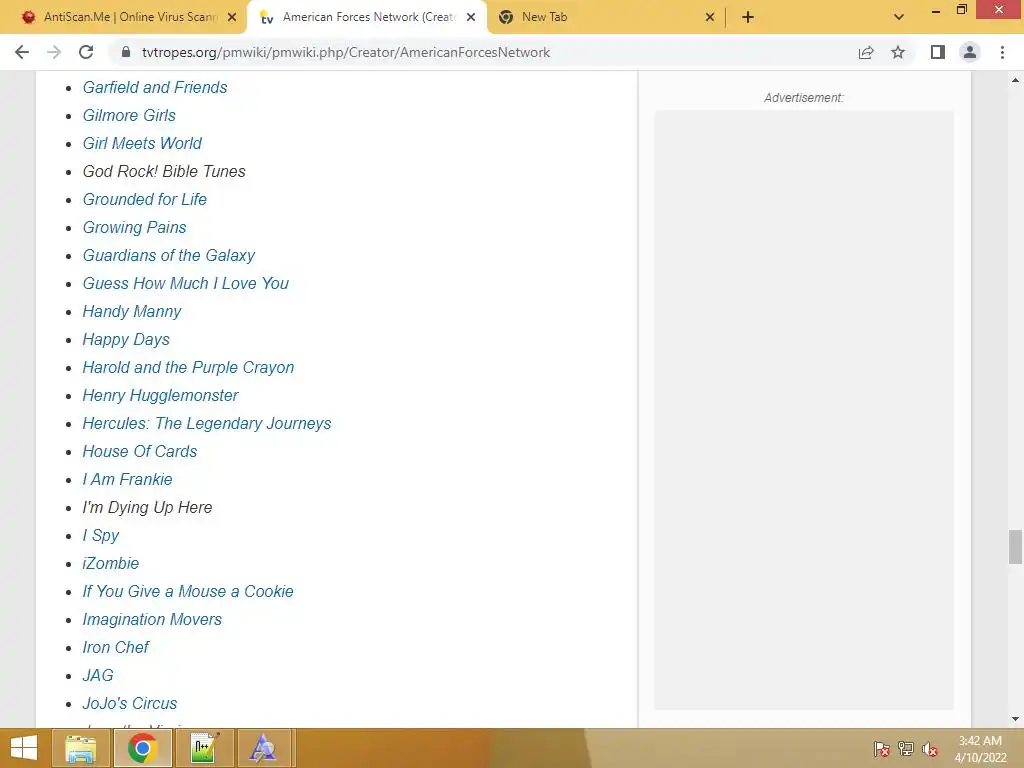Viewport: 1024px width, 768px height.
Task: Open the network status tray icon
Action: 906,749
